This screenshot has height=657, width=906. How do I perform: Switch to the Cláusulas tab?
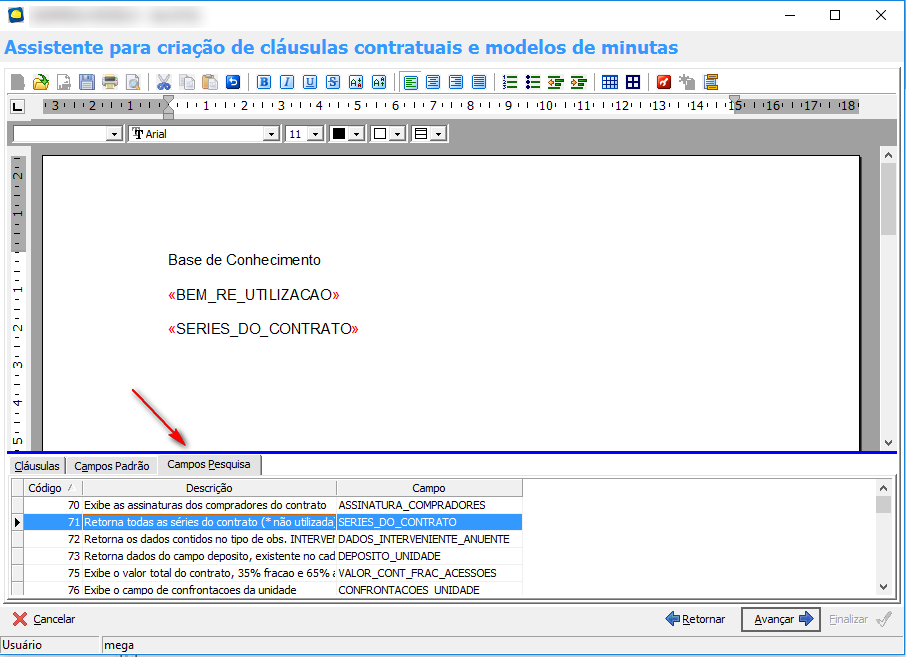tap(38, 466)
